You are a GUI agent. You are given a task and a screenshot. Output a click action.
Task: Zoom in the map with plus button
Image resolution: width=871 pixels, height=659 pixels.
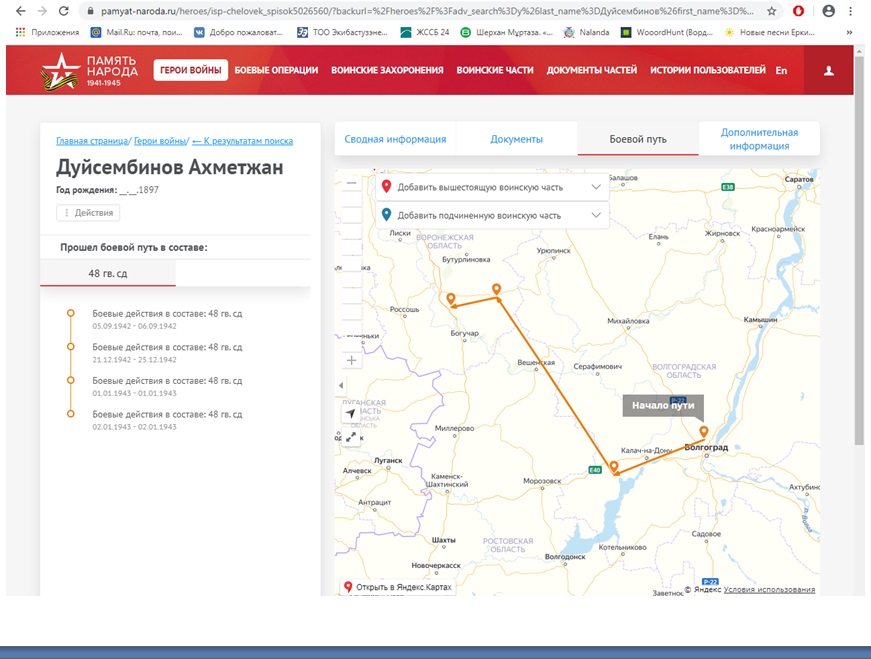(x=351, y=360)
